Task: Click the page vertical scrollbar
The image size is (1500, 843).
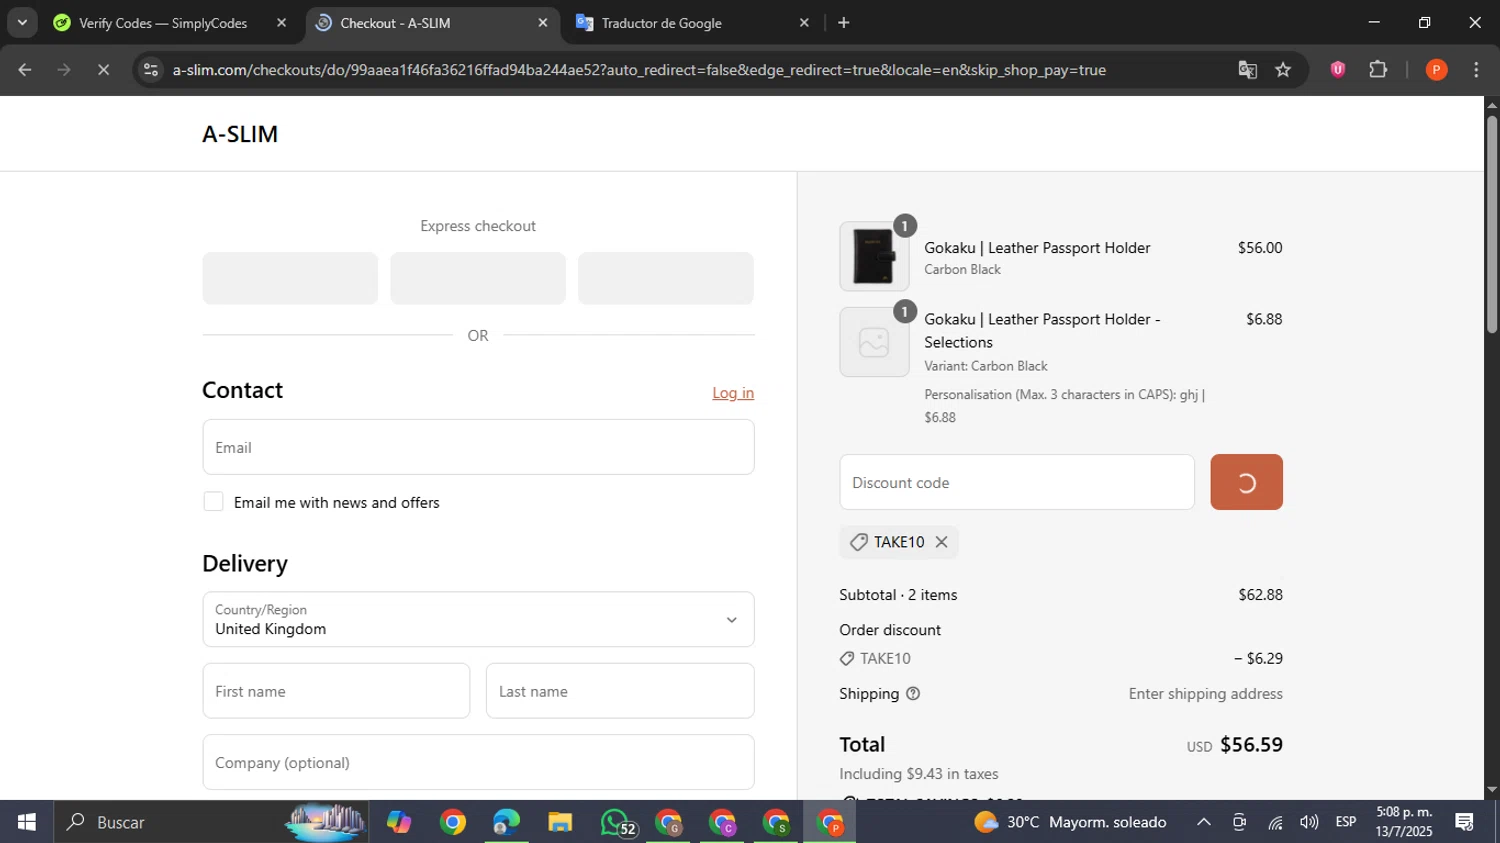Action: click(x=1492, y=225)
